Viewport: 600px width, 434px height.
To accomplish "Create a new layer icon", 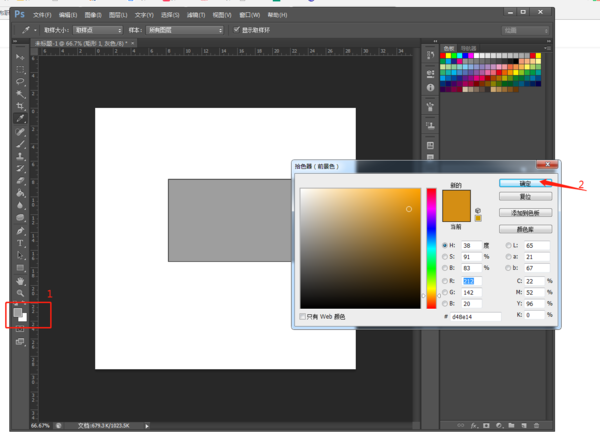I will pos(524,425).
